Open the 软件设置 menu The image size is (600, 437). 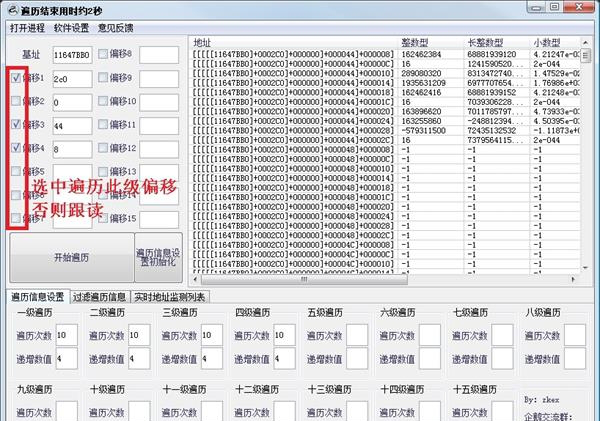click(71, 28)
